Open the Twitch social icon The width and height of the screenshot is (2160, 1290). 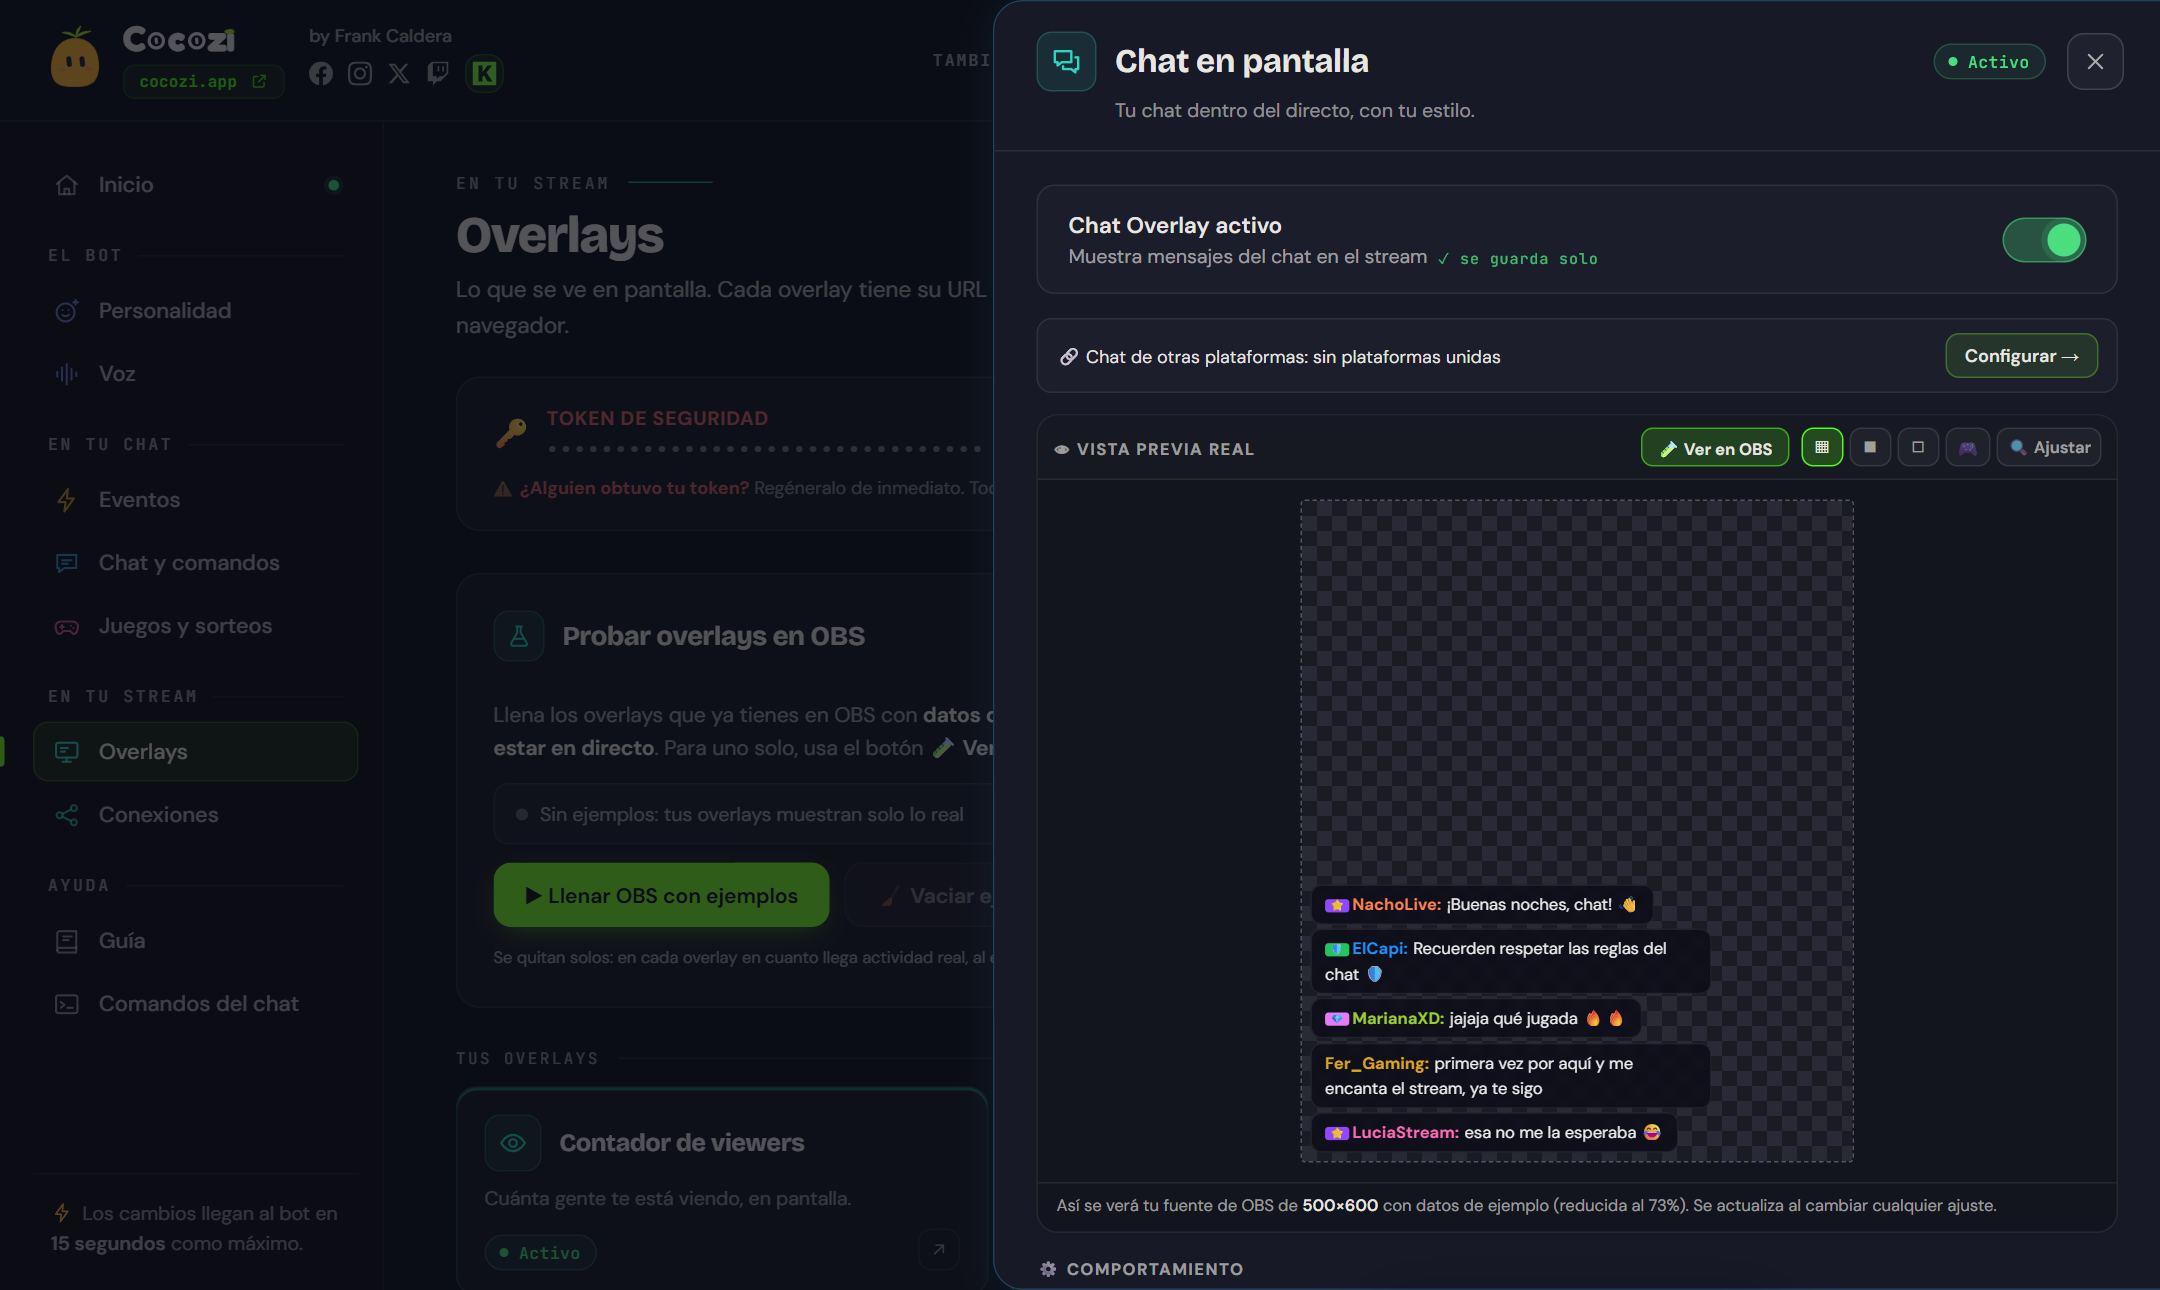tap(438, 73)
